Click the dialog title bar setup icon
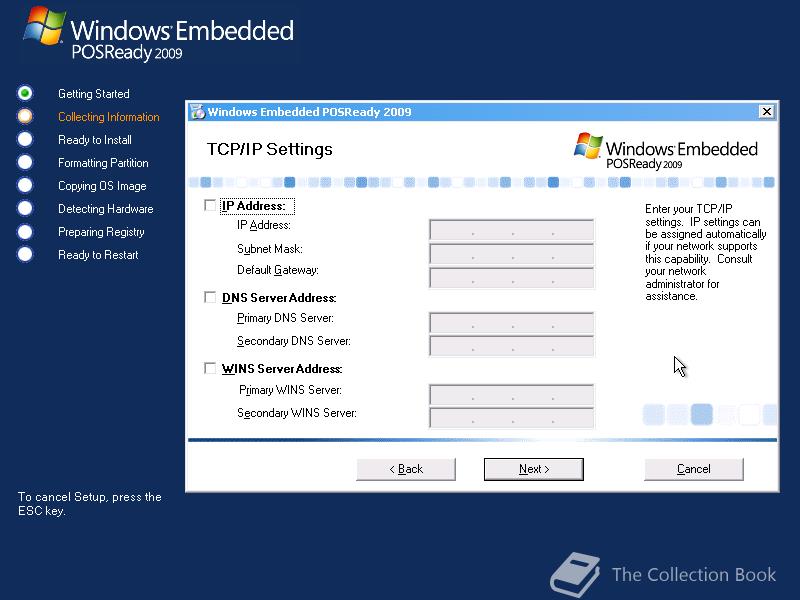Image resolution: width=800 pixels, height=600 pixels. 197,111
